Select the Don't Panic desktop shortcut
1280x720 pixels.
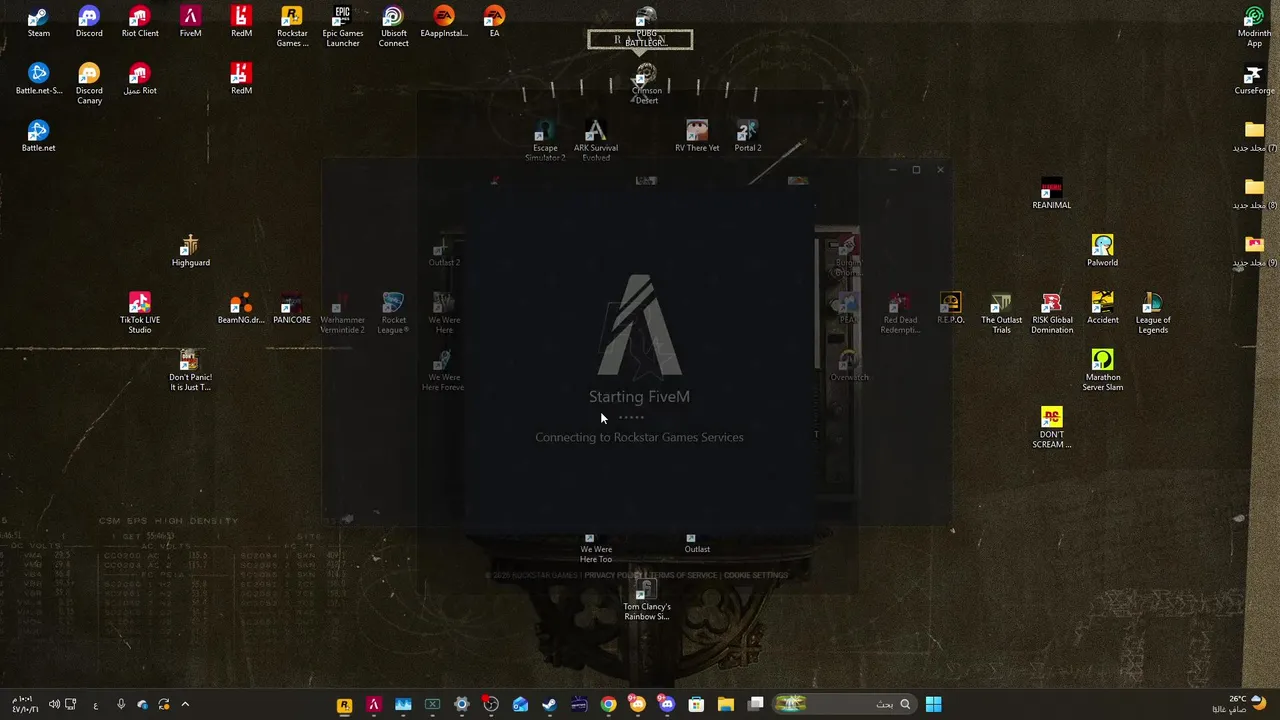[x=190, y=370]
